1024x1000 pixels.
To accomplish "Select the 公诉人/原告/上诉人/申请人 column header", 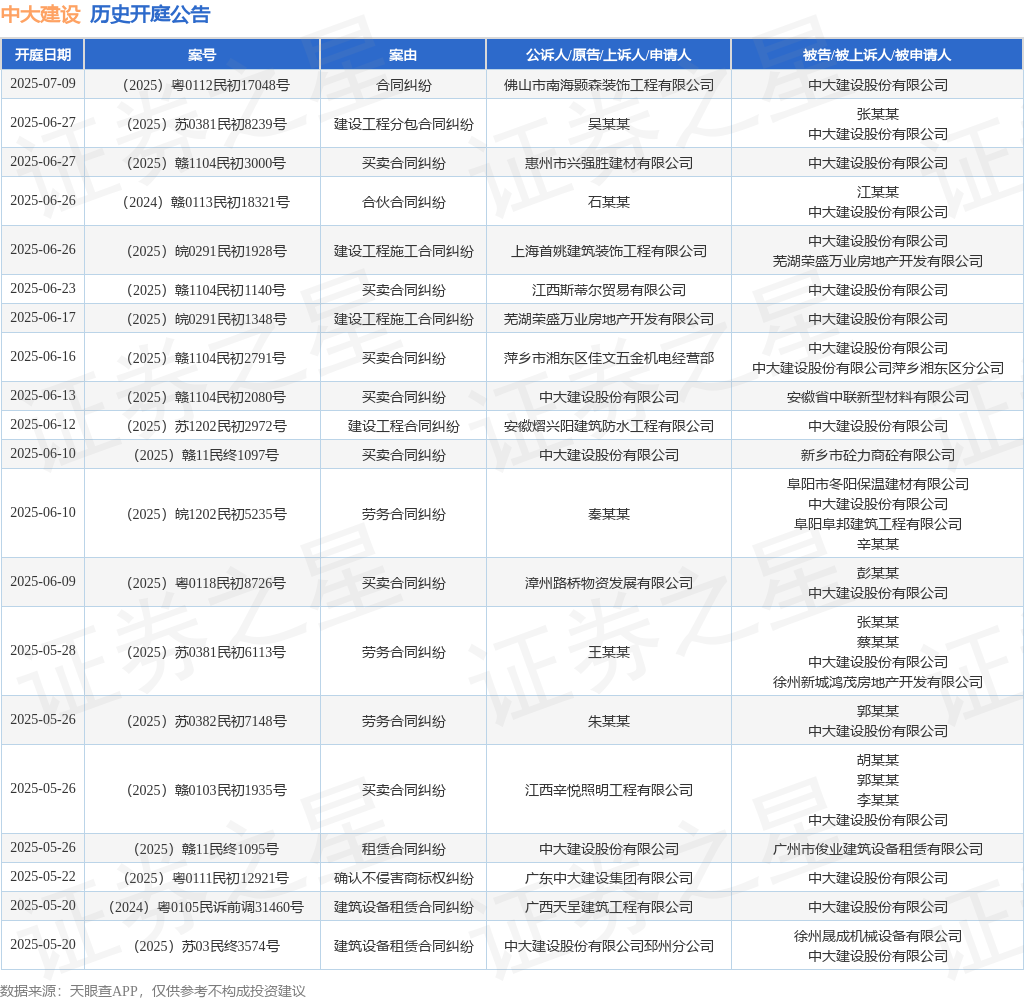I will (609, 55).
